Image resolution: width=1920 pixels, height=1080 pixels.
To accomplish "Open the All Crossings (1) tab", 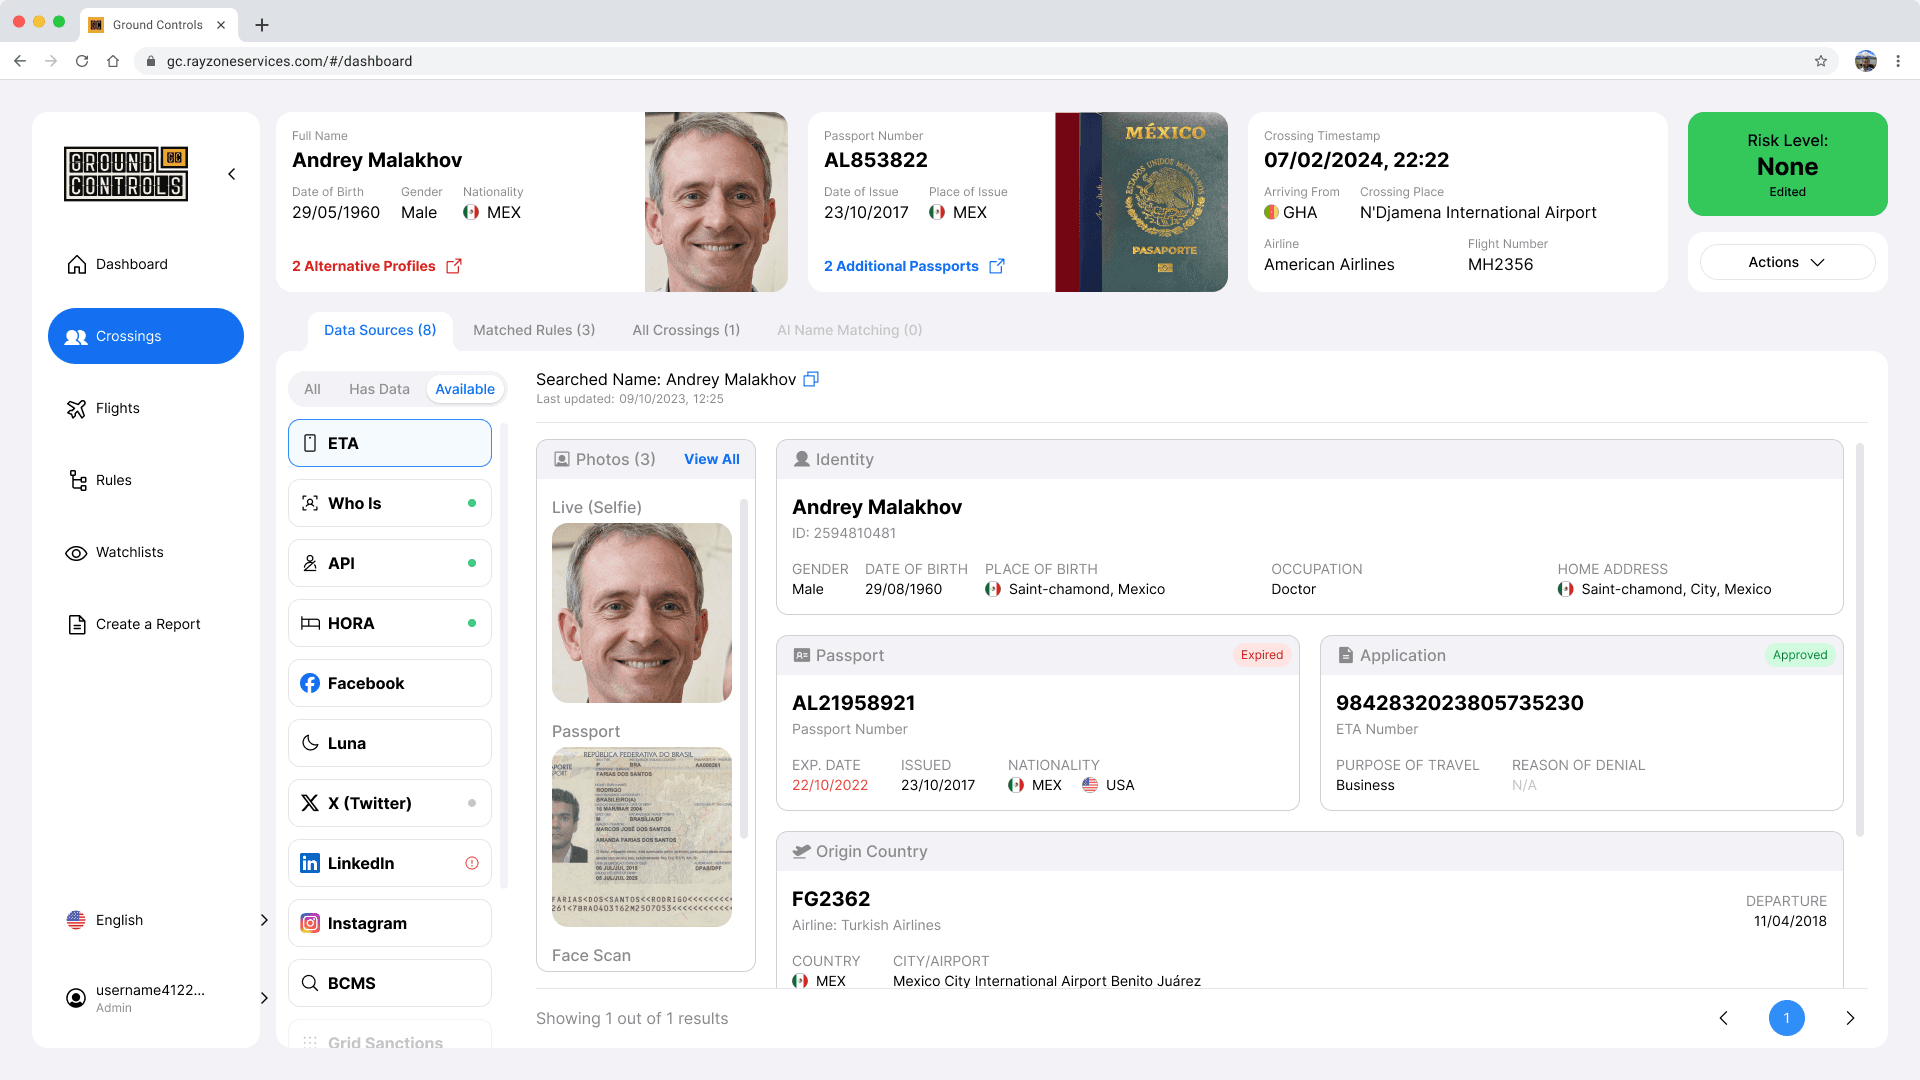I will click(x=686, y=330).
